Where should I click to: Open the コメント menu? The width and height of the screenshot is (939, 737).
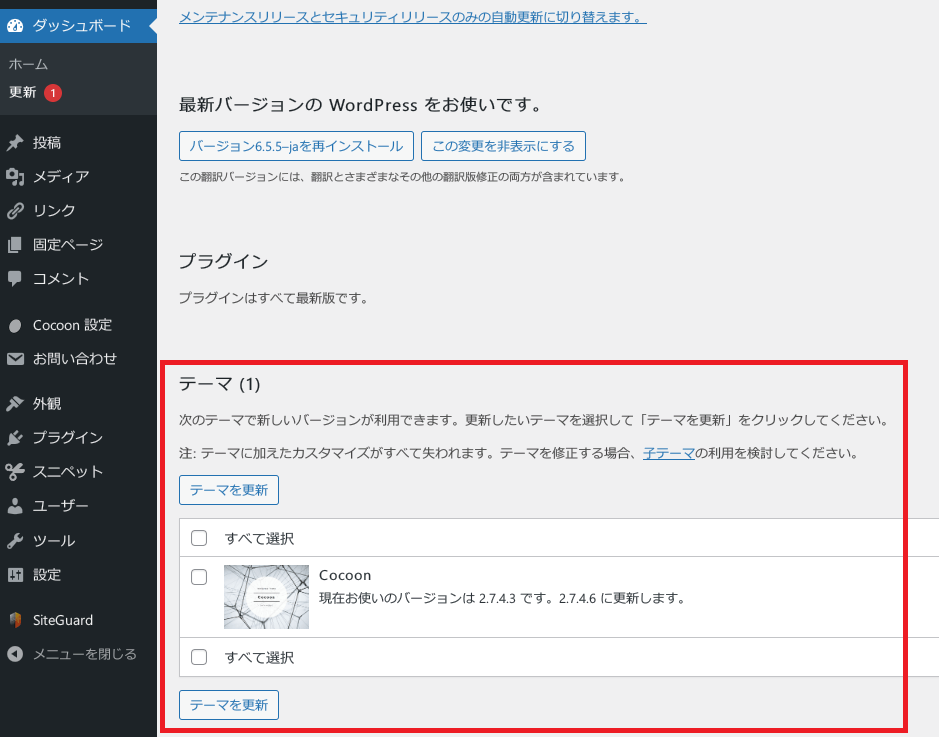tap(78, 278)
